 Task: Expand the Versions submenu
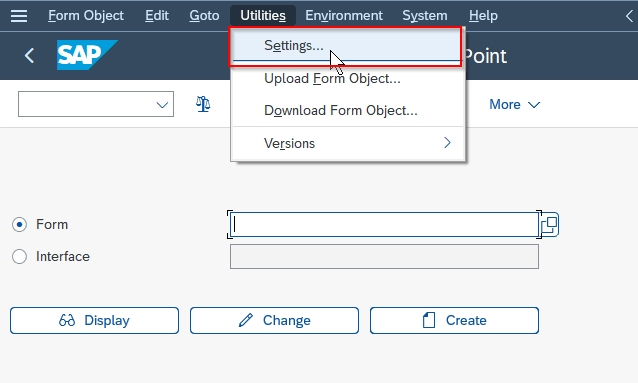click(x=348, y=143)
